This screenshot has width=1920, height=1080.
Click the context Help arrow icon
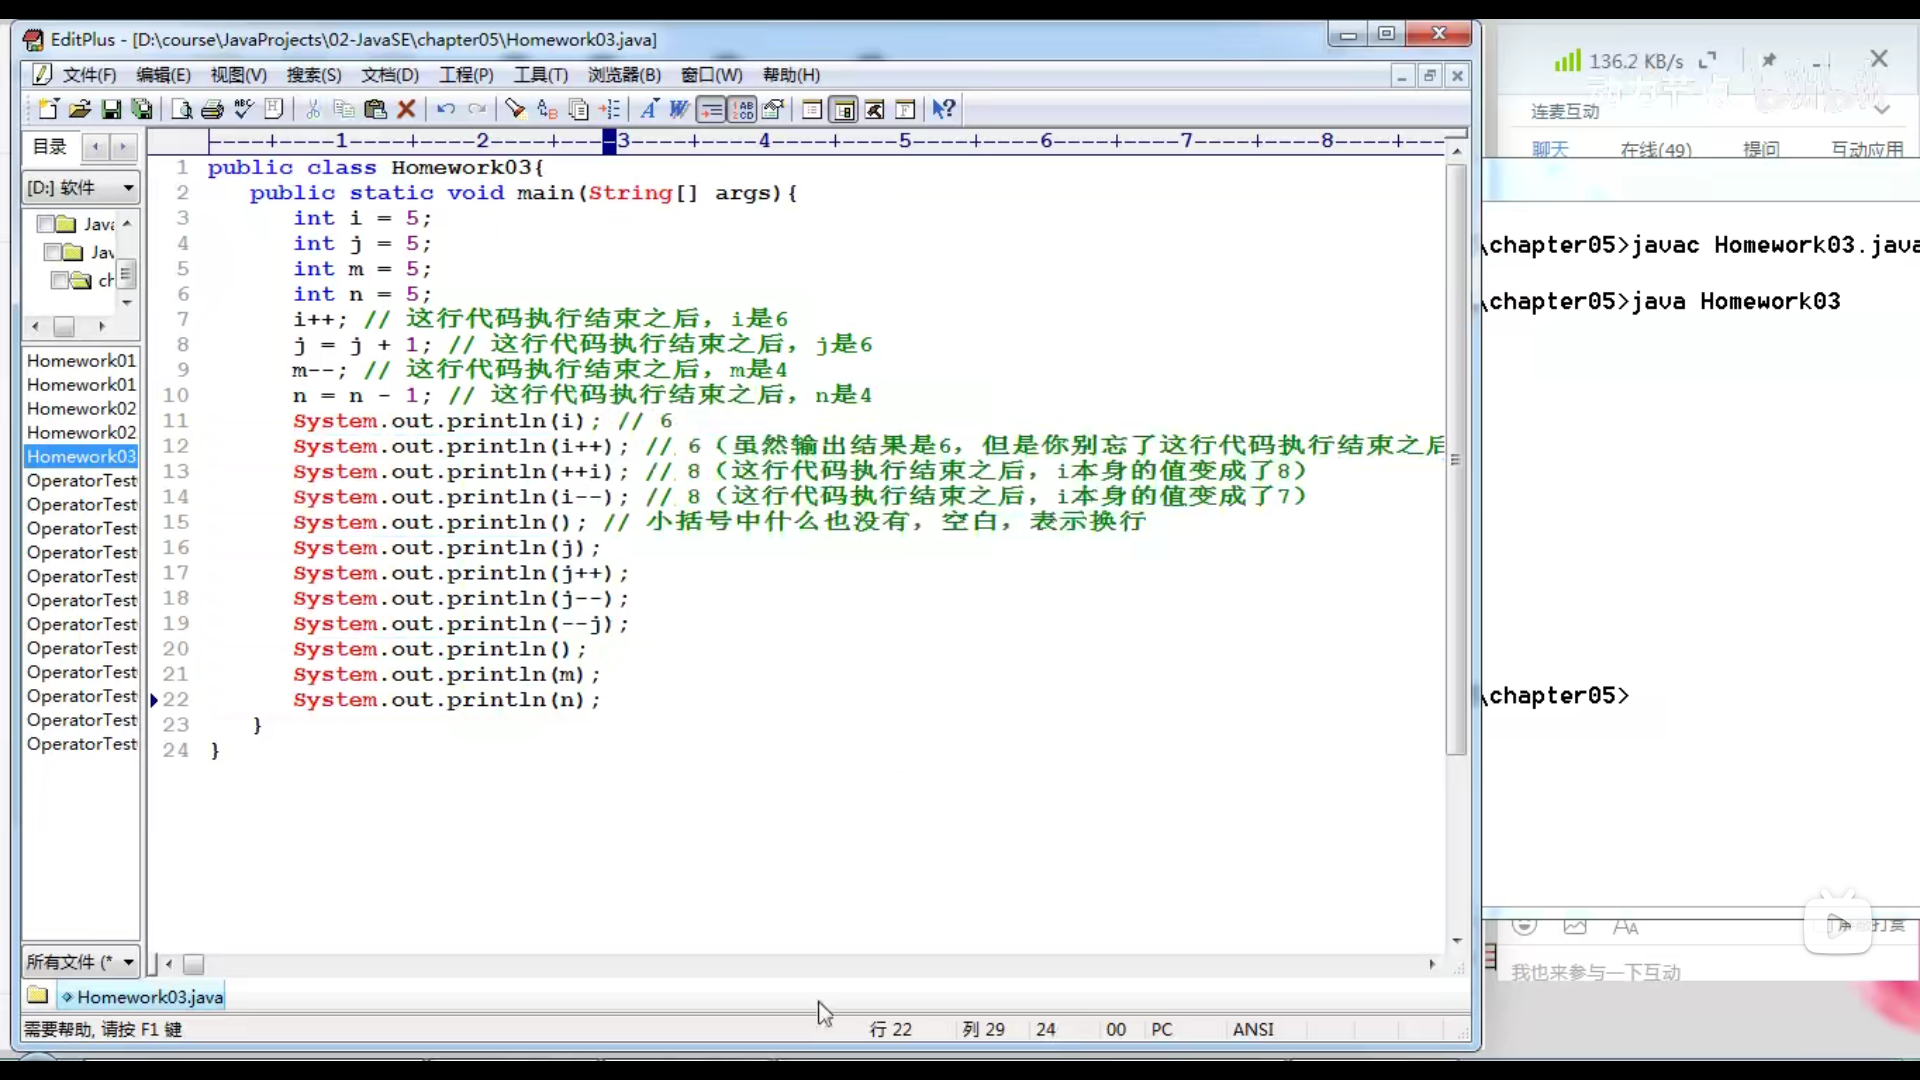click(943, 110)
